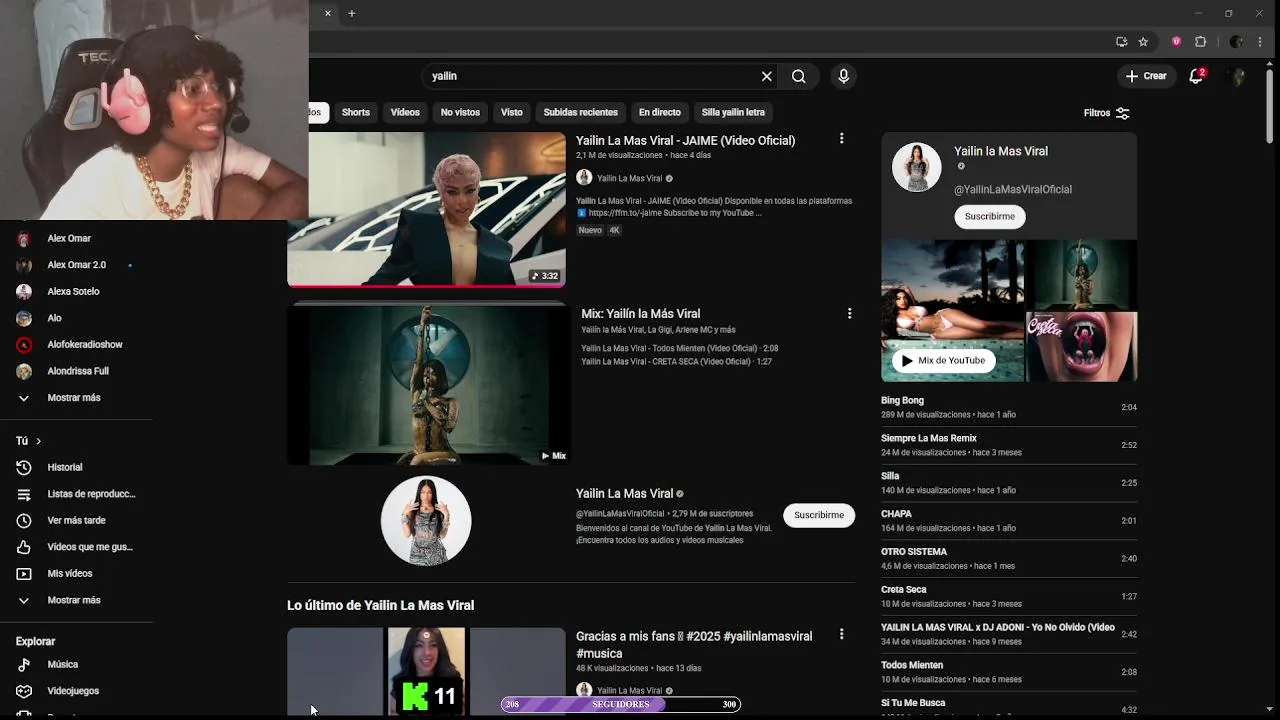Open the Alexa Sotelo subscription

[76, 291]
